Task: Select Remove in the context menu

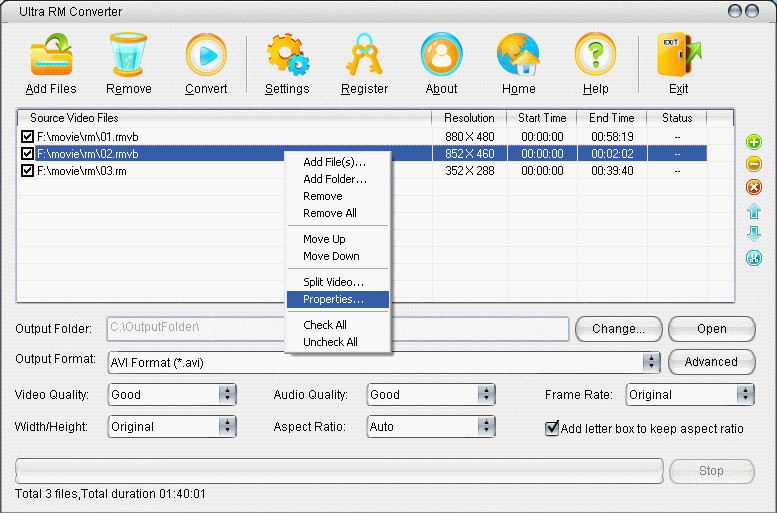Action: coord(338,196)
